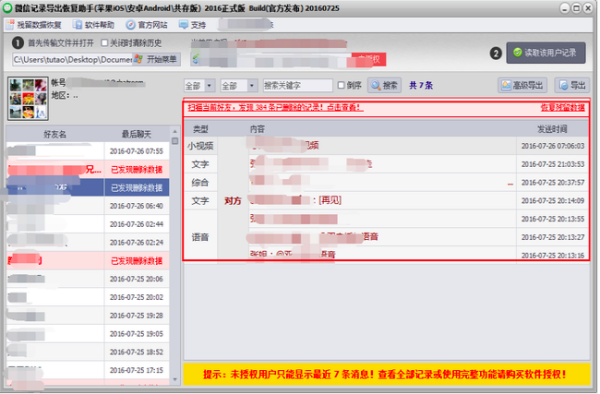Image resolution: width=600 pixels, height=394 pixels.
Task: Select the 小视频 message row
Action: click(x=386, y=146)
